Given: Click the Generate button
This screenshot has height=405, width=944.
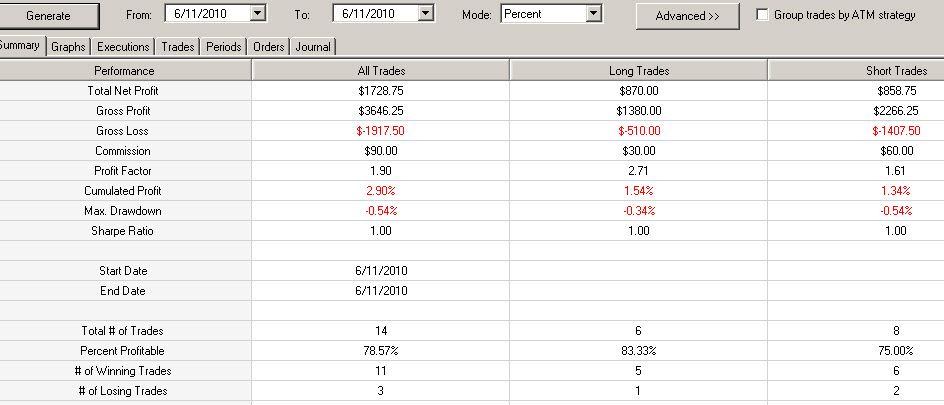Looking at the screenshot, I should [49, 16].
